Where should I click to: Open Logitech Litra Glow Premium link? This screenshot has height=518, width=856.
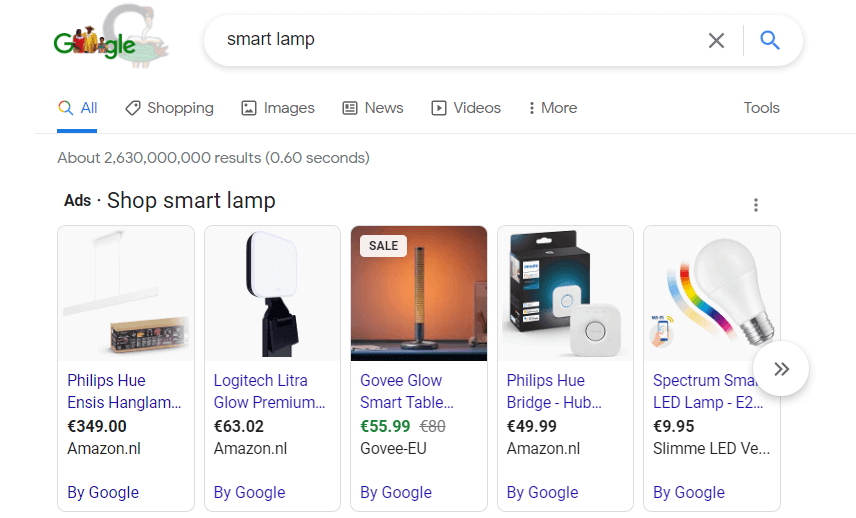click(x=269, y=391)
